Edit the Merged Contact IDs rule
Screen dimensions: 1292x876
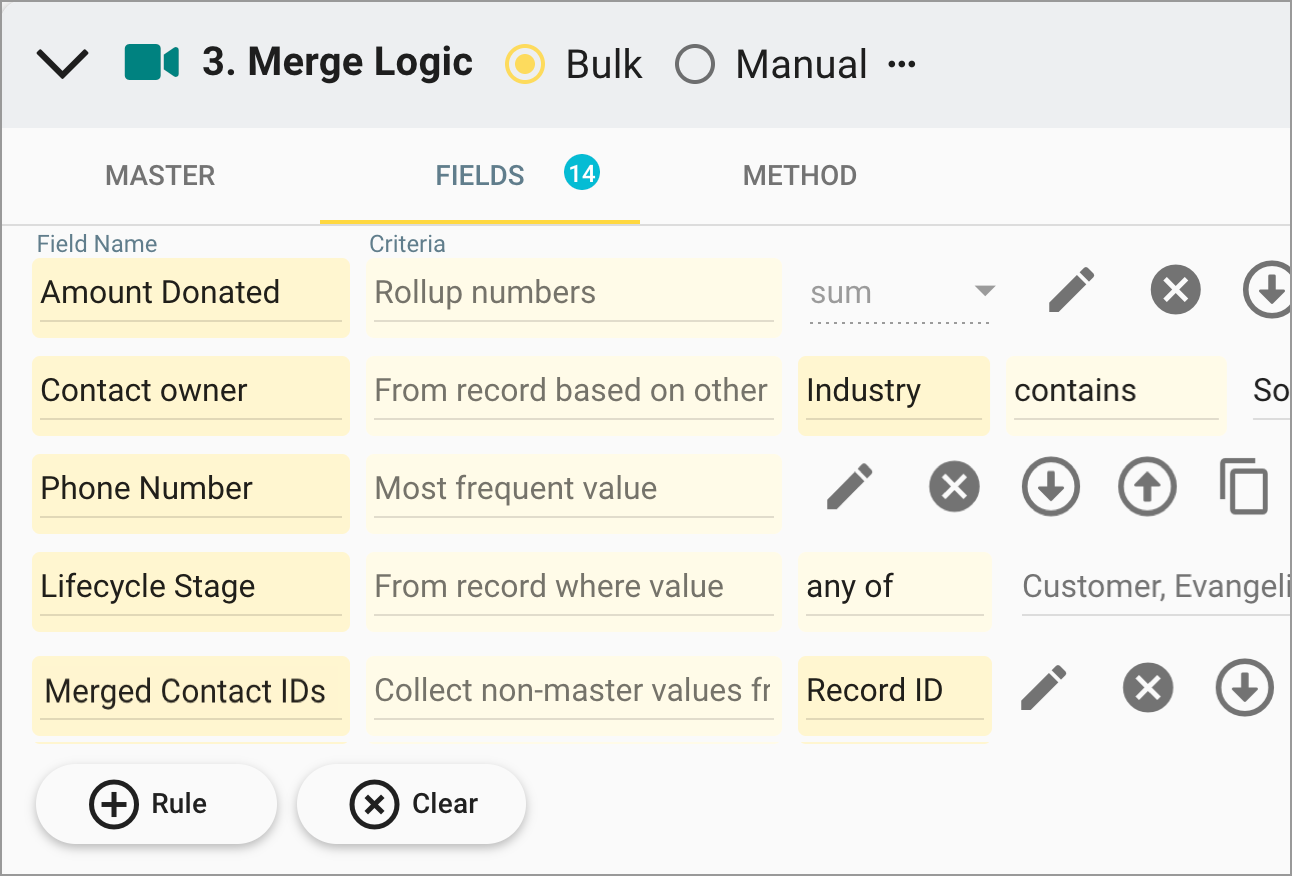[1043, 688]
